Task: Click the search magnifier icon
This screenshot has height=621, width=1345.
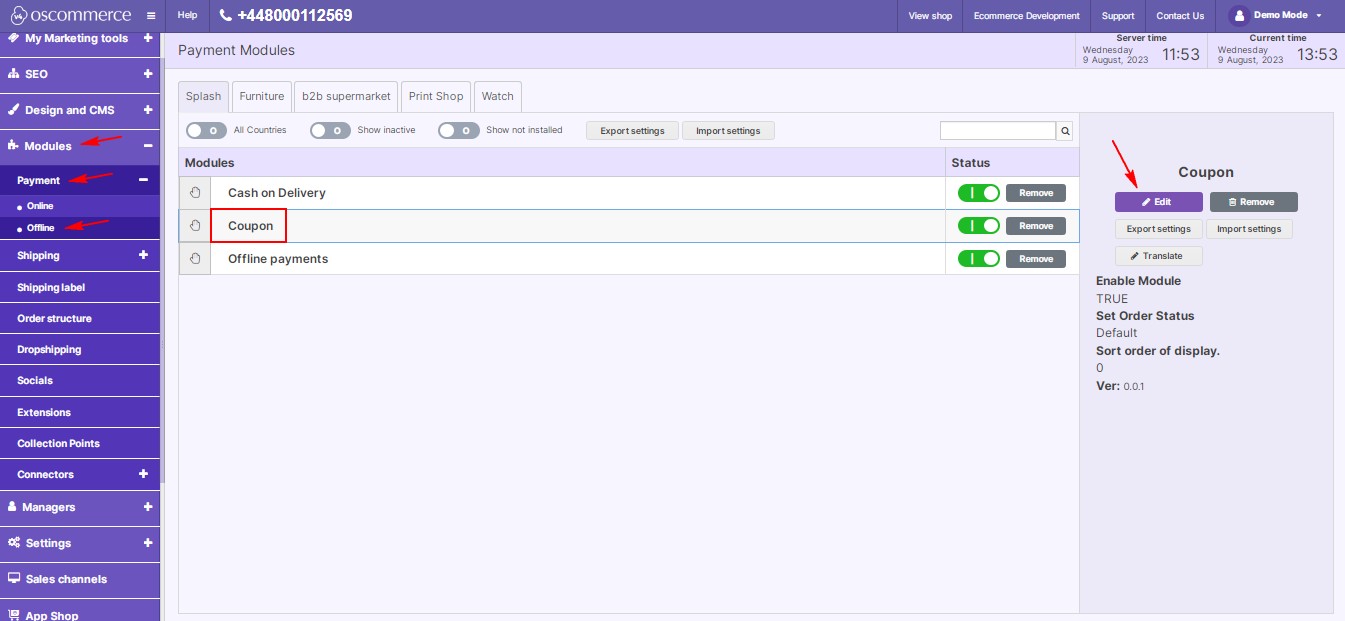Action: coord(1064,130)
